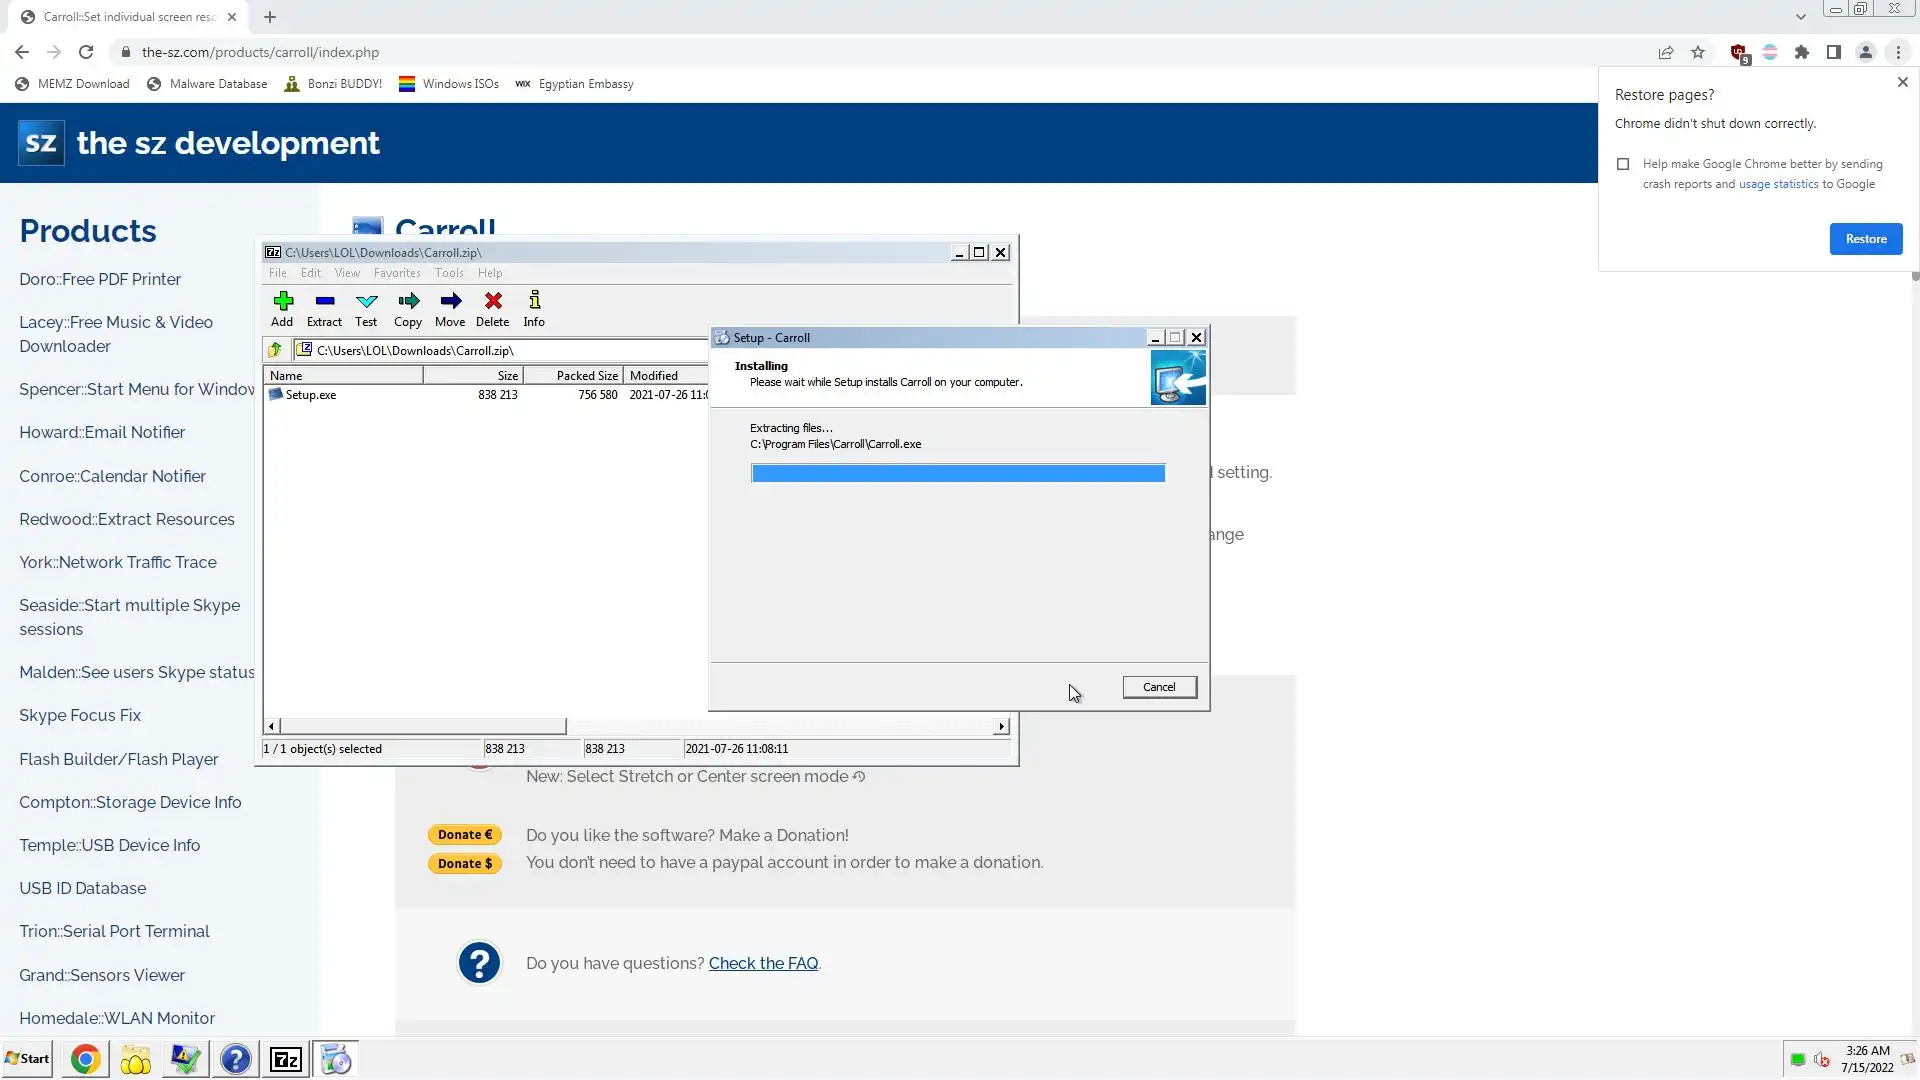The height and width of the screenshot is (1080, 1920).
Task: Open the Info toolbar icon
Action: pyautogui.click(x=534, y=308)
